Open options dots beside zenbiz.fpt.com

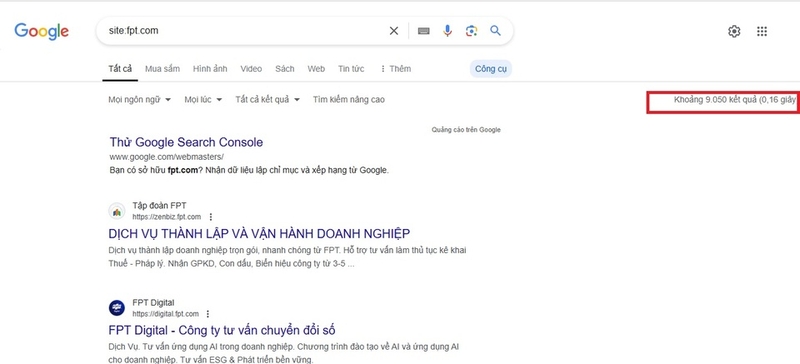pyautogui.click(x=211, y=217)
